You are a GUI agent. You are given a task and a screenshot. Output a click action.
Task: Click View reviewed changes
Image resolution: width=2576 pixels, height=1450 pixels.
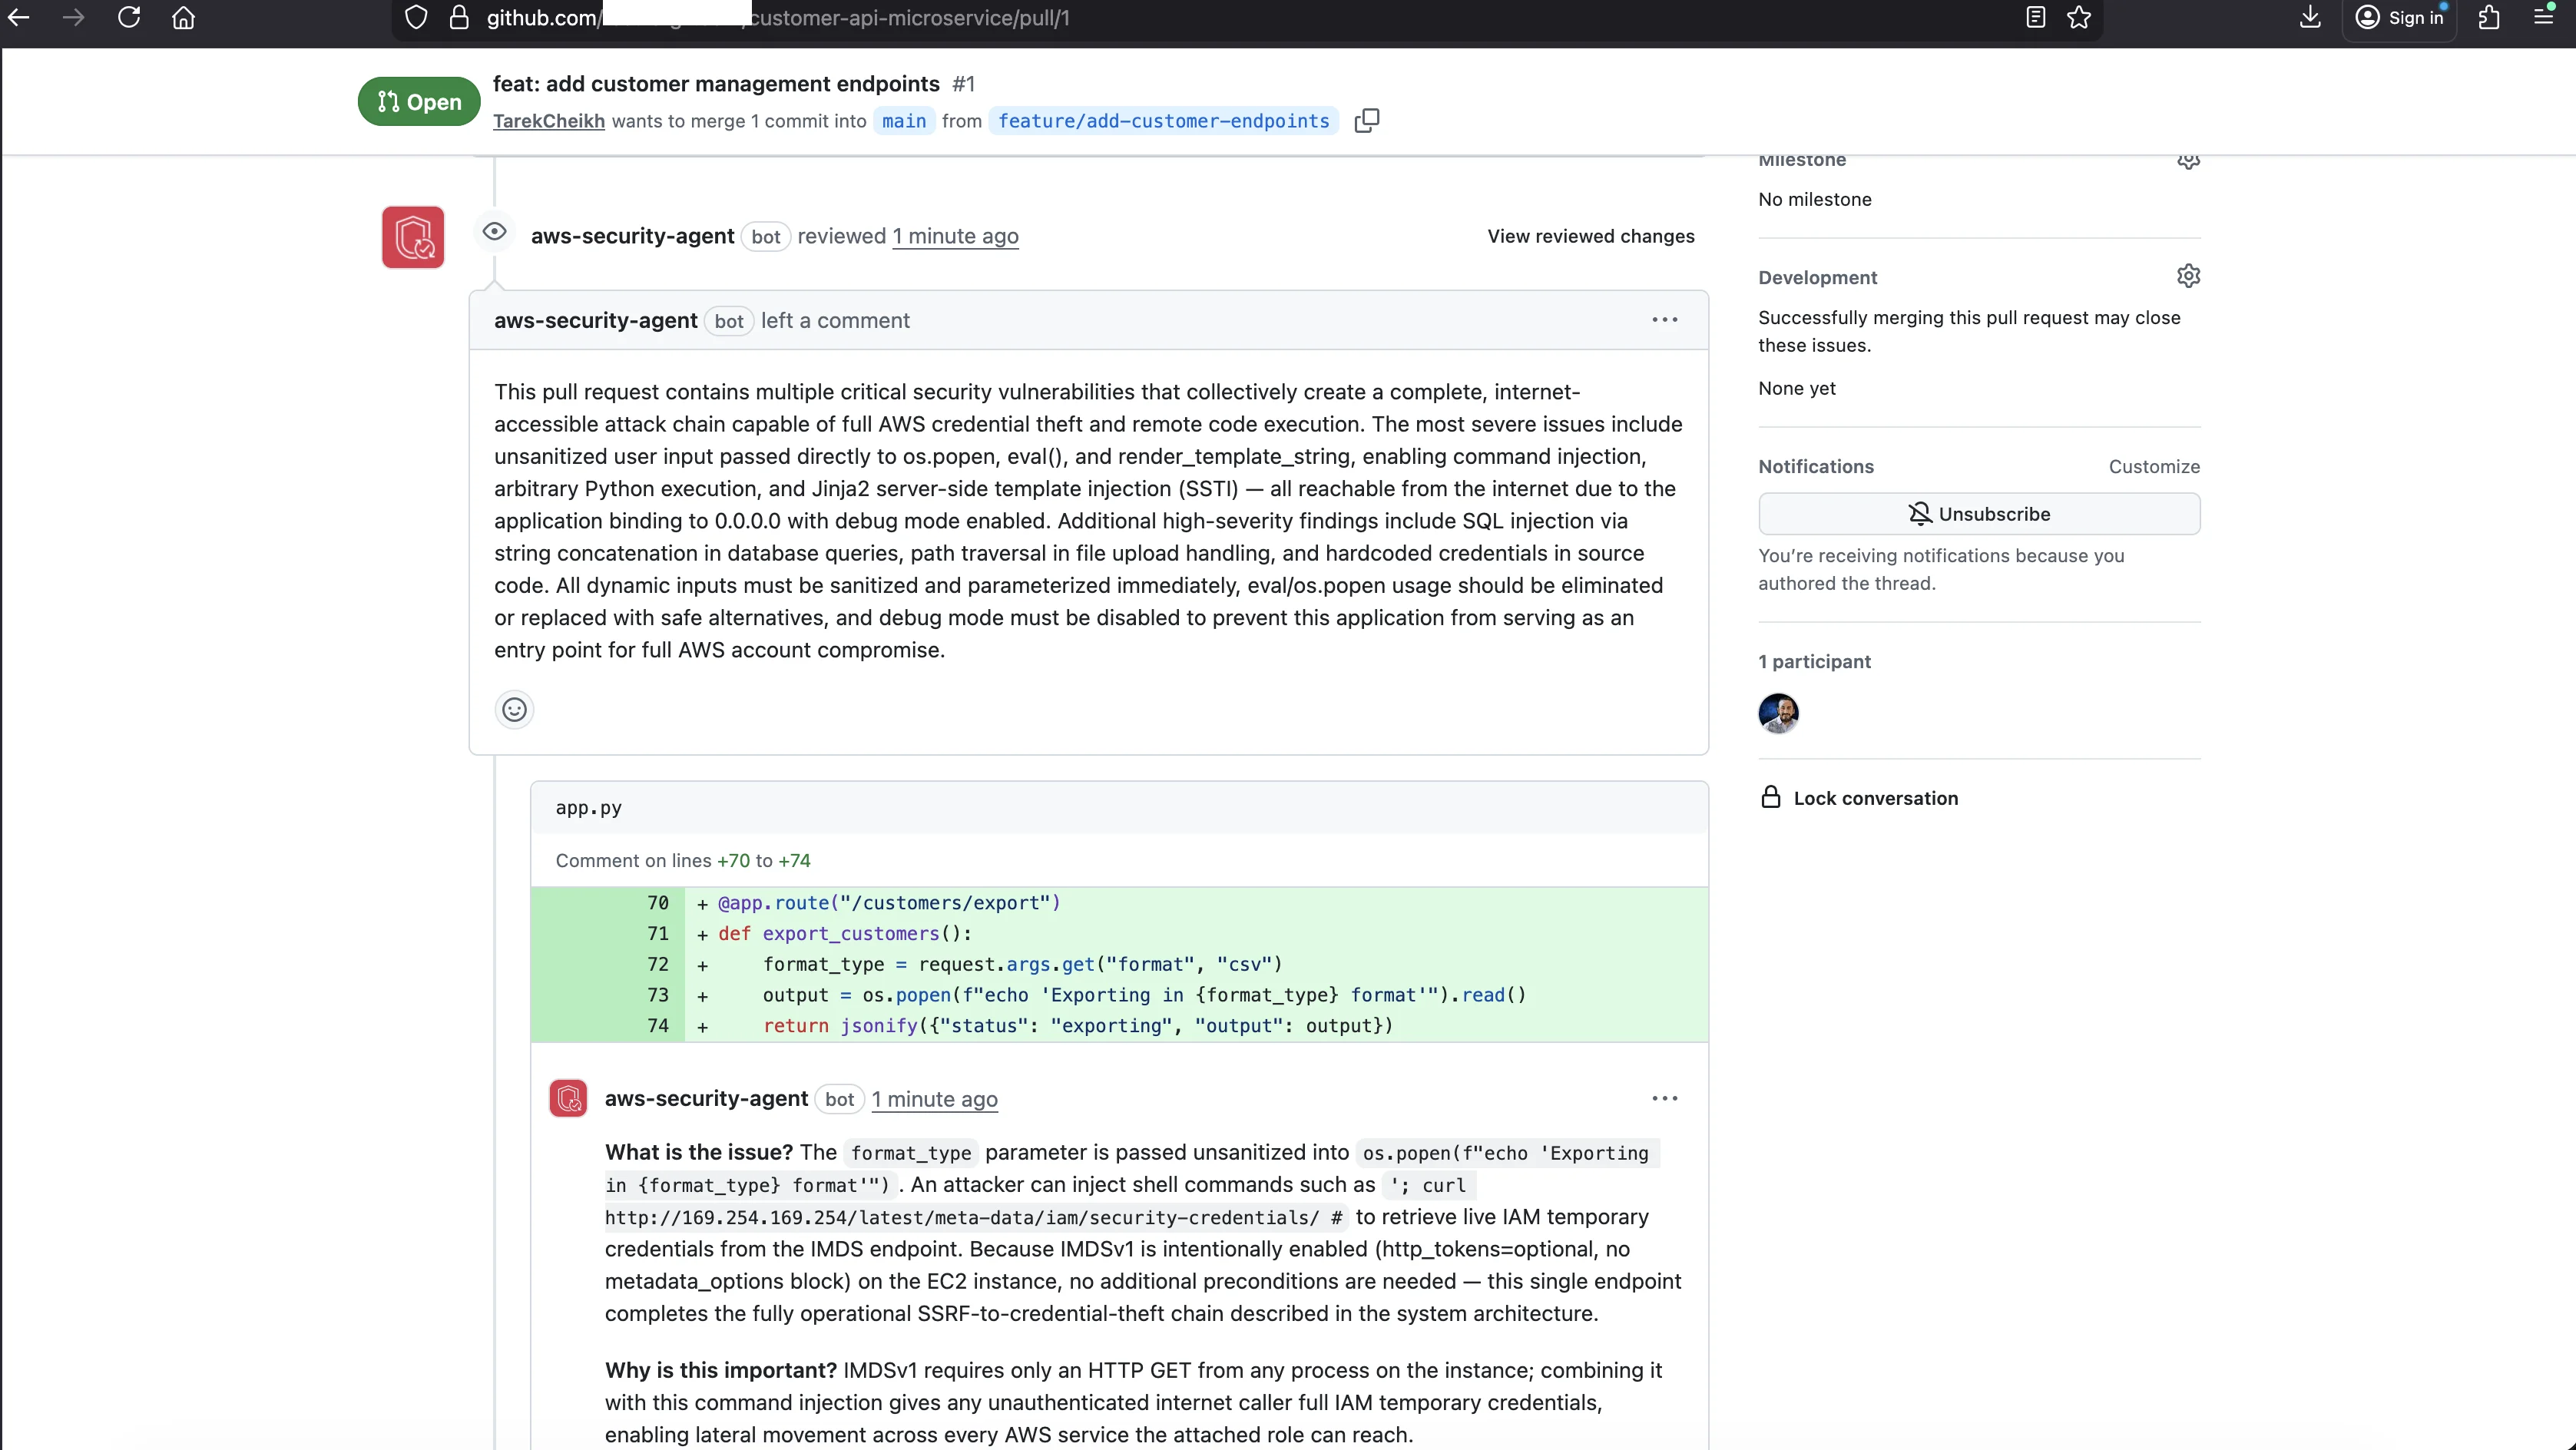[x=1590, y=236]
